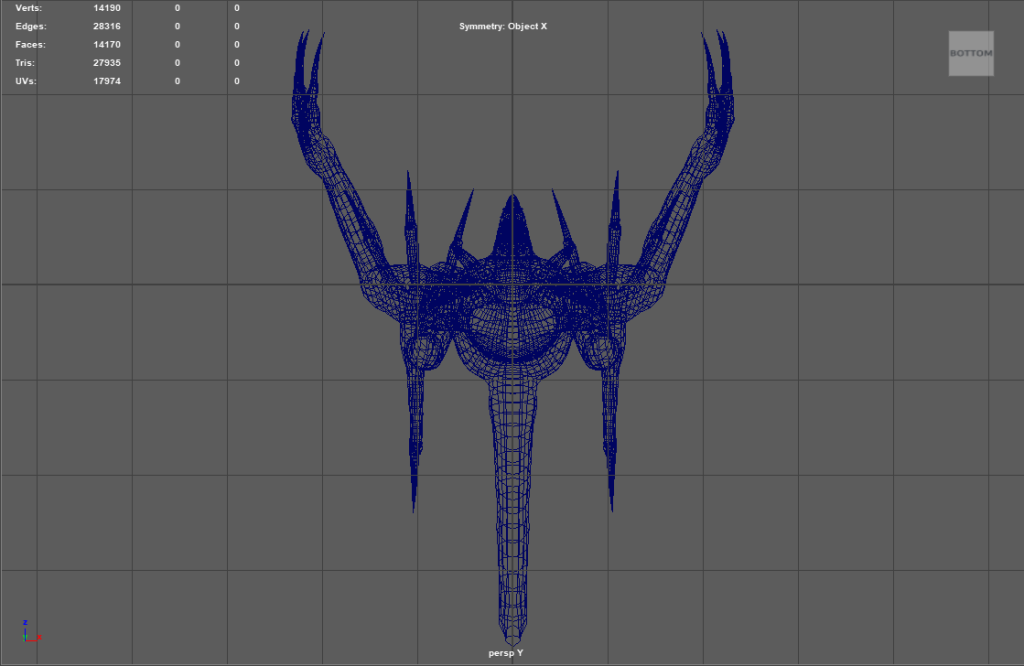The image size is (1024, 666).
Task: Select the tip of the long tail
Action: [x=512, y=638]
